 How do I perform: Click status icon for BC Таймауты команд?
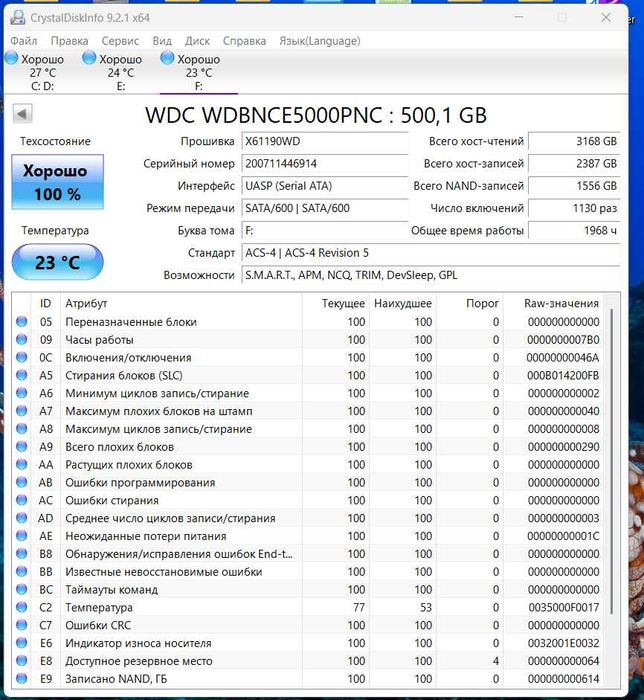[21, 589]
